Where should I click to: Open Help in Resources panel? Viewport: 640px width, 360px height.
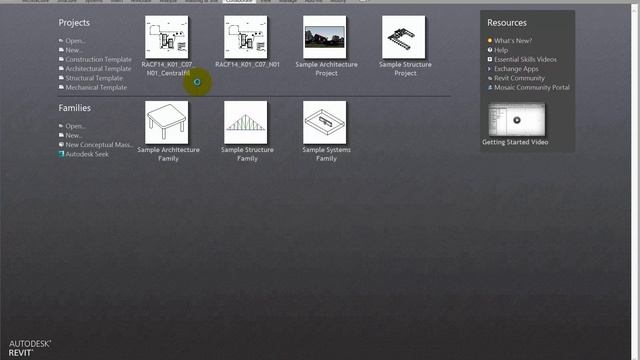[x=501, y=50]
